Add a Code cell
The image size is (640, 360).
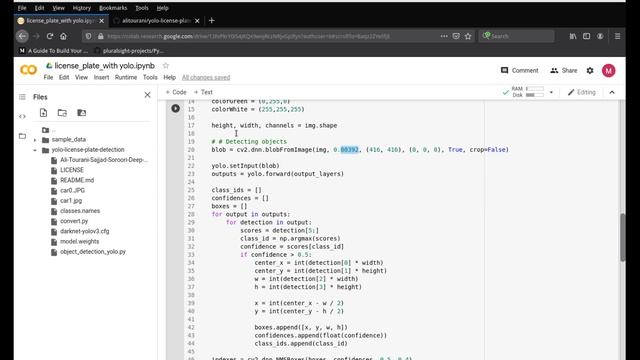[x=176, y=92]
